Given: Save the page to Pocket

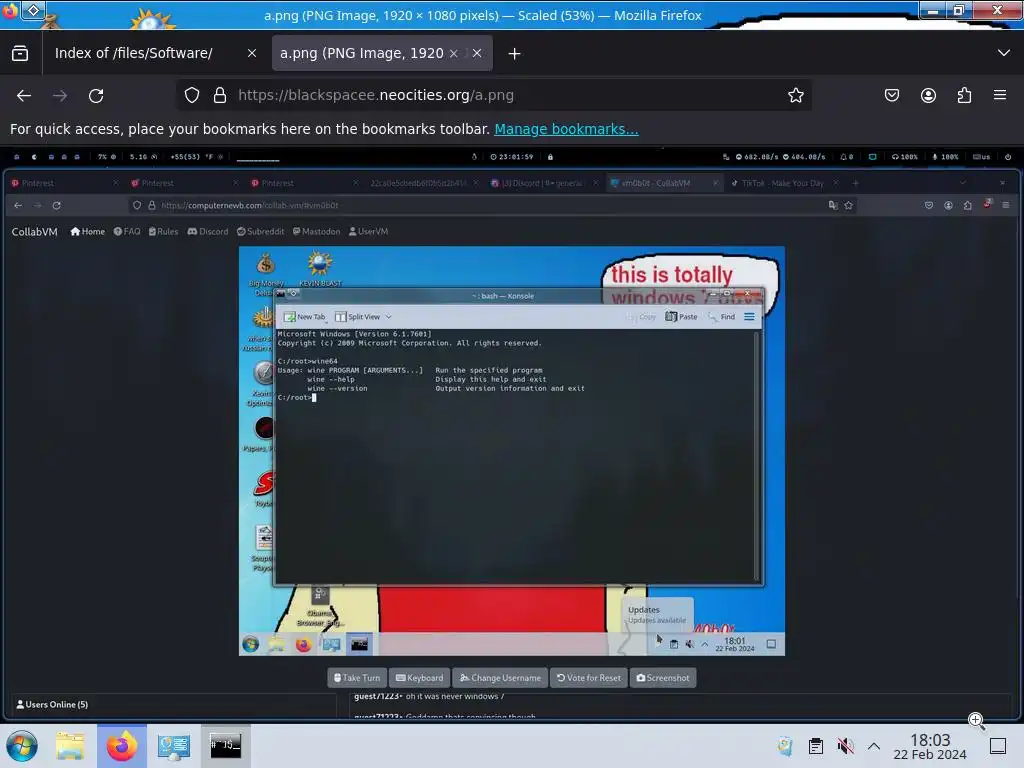Looking at the screenshot, I should pos(891,95).
